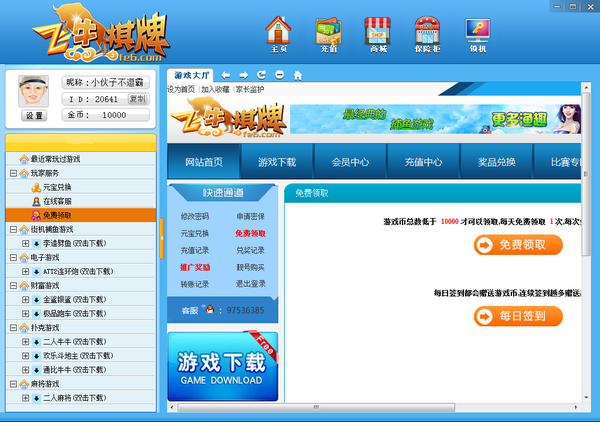Screen dimensions: 600x422
Task: Click the 捕鱼游戏 advertisement banner
Action: [435, 119]
